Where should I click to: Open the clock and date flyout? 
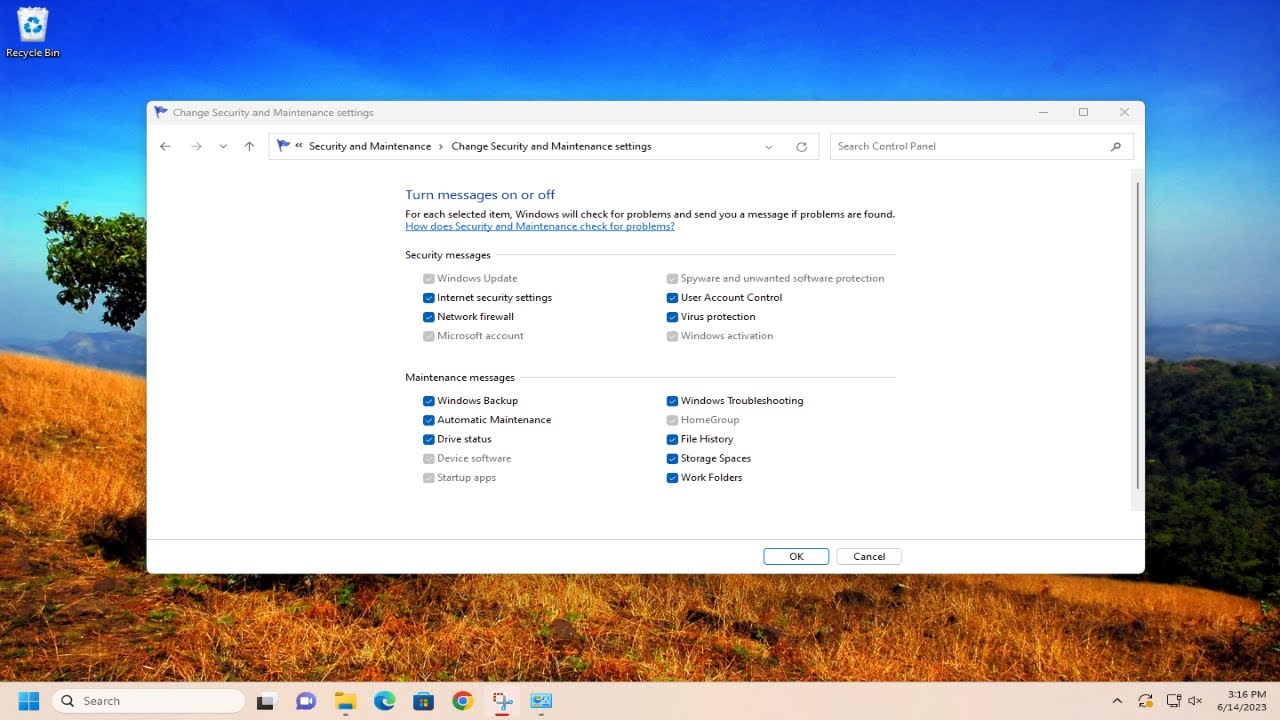click(1242, 701)
